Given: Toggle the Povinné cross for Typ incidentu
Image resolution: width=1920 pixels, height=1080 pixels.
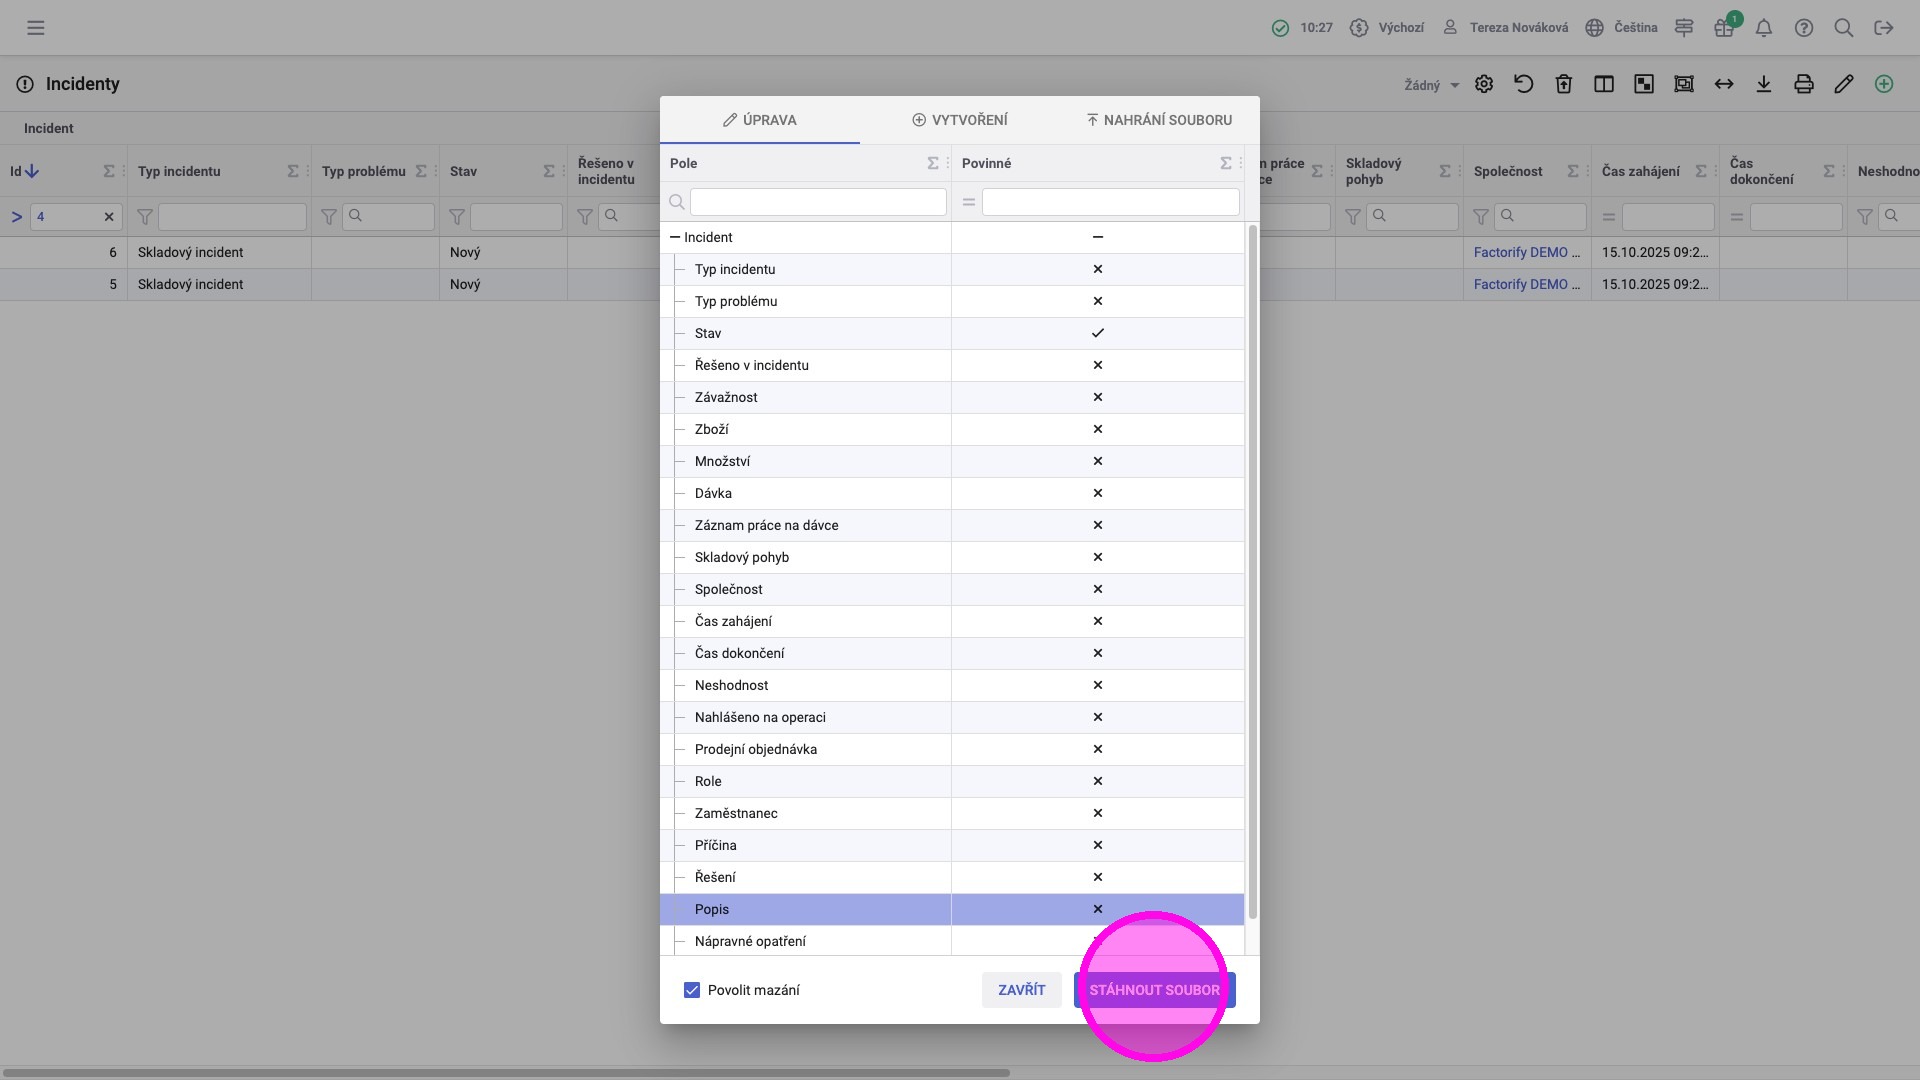Looking at the screenshot, I should [1097, 269].
